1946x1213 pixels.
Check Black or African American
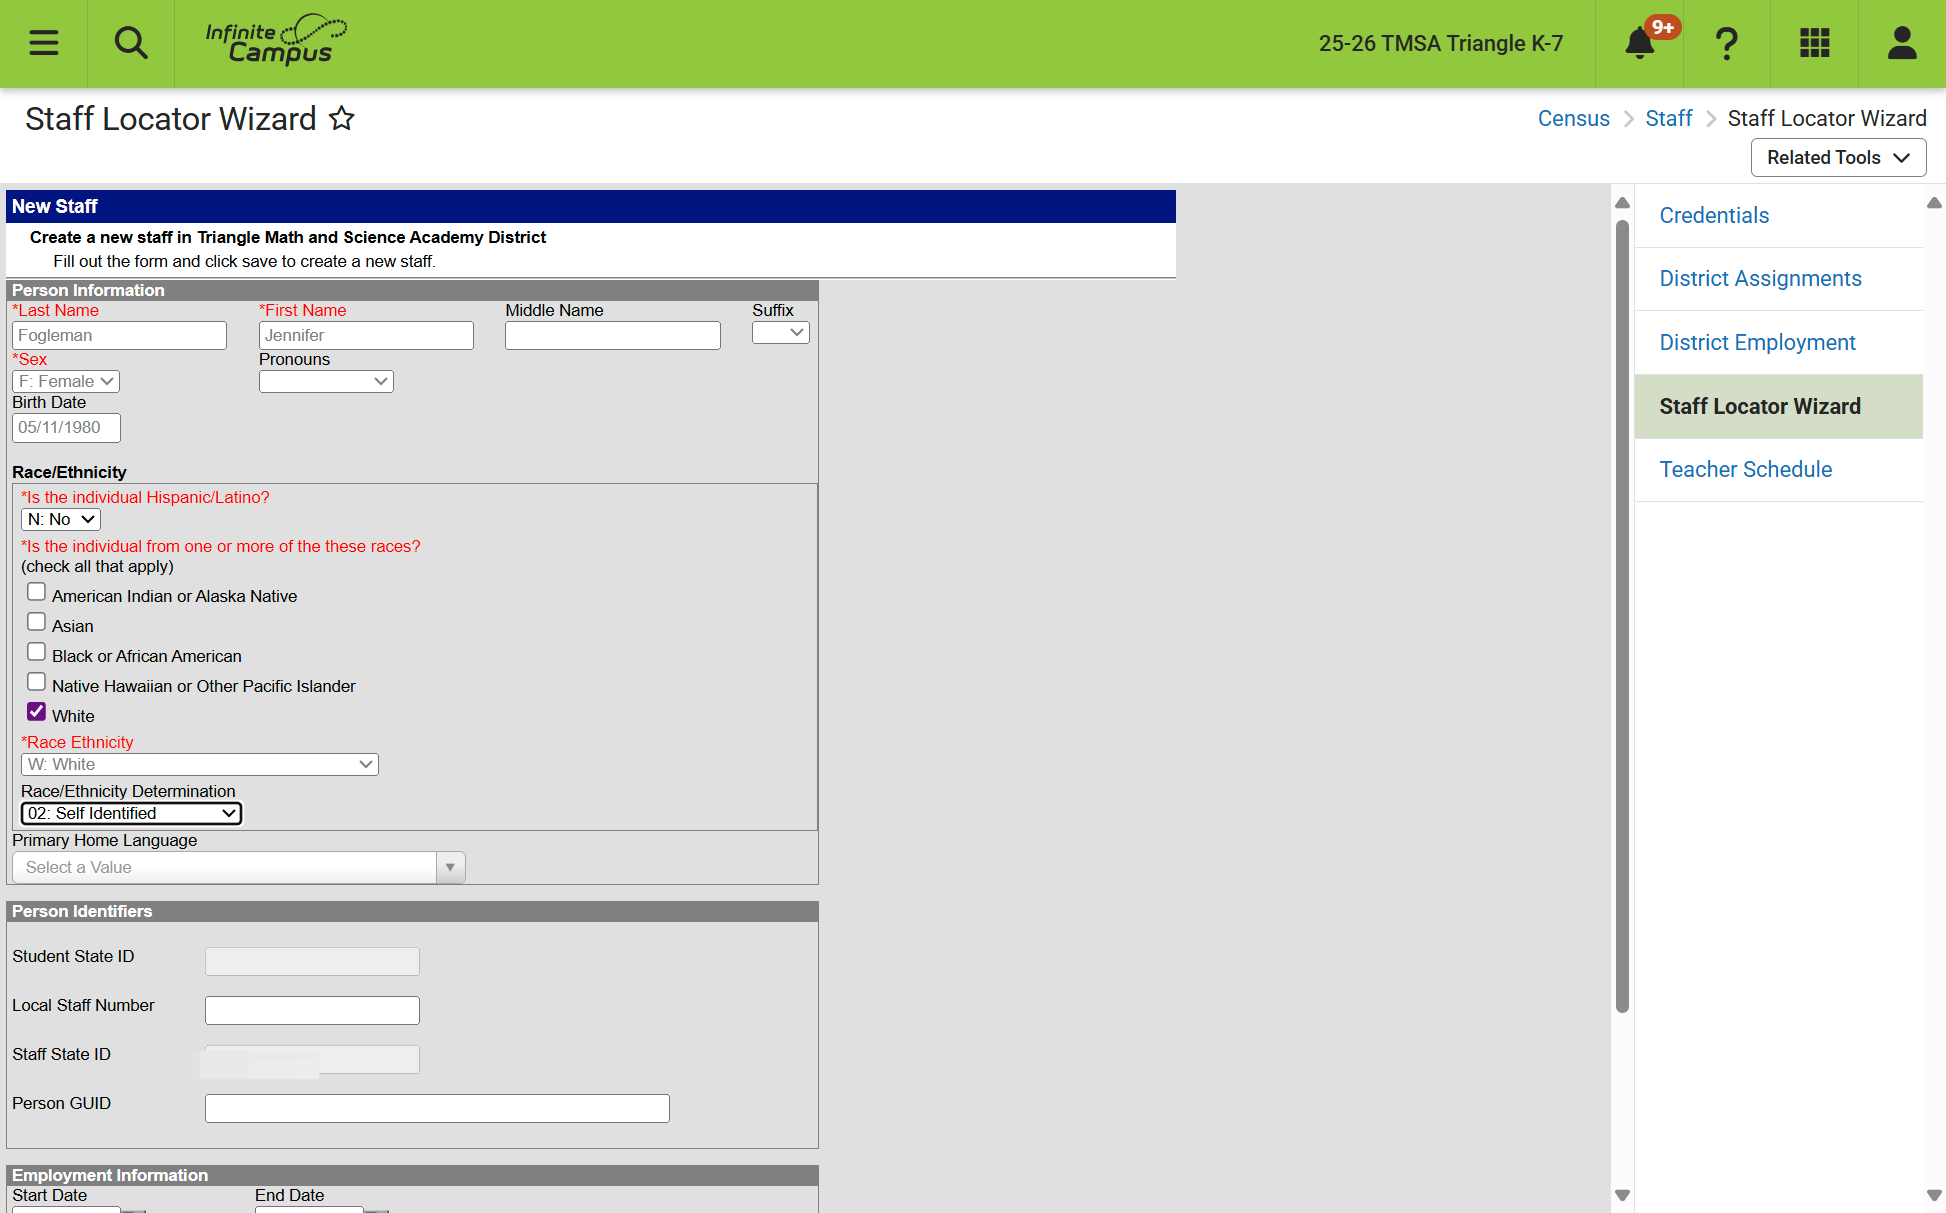(37, 652)
